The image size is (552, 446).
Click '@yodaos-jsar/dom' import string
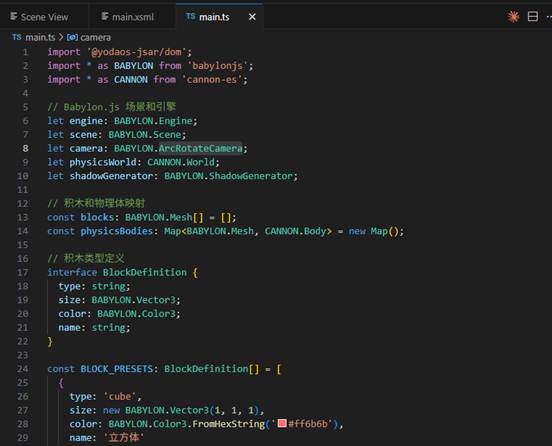tap(137, 52)
